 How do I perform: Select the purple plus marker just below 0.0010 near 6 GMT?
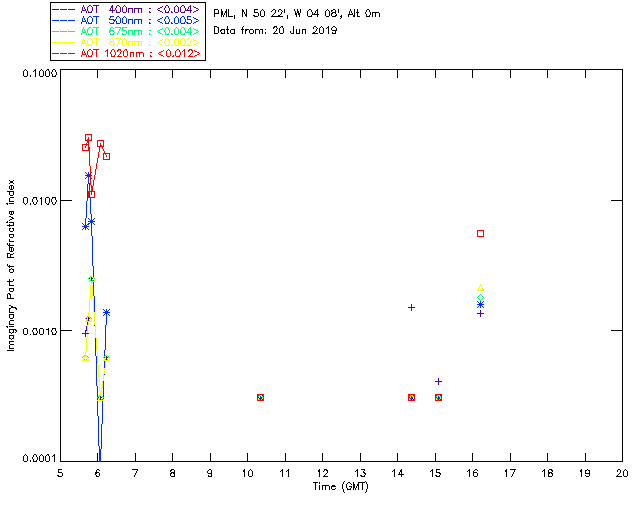pyautogui.click(x=85, y=334)
